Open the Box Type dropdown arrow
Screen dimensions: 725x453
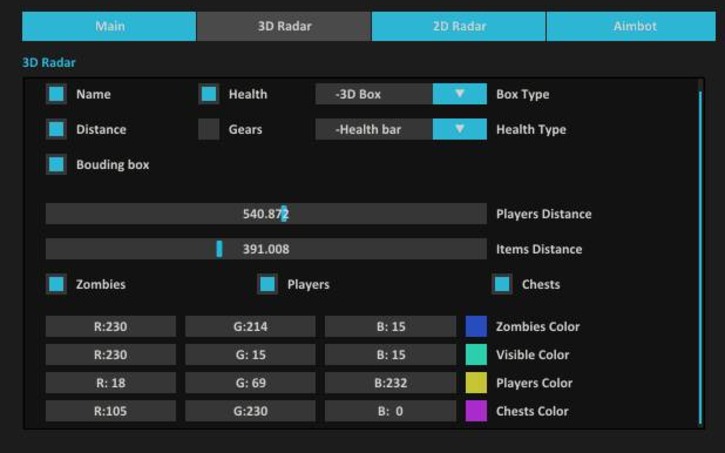[460, 94]
